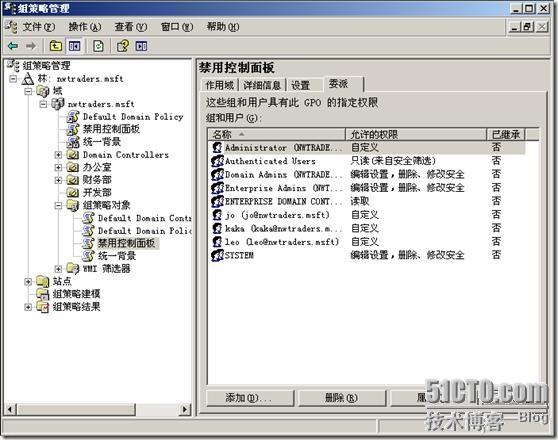Click the 组策略建模 icon

(43, 294)
